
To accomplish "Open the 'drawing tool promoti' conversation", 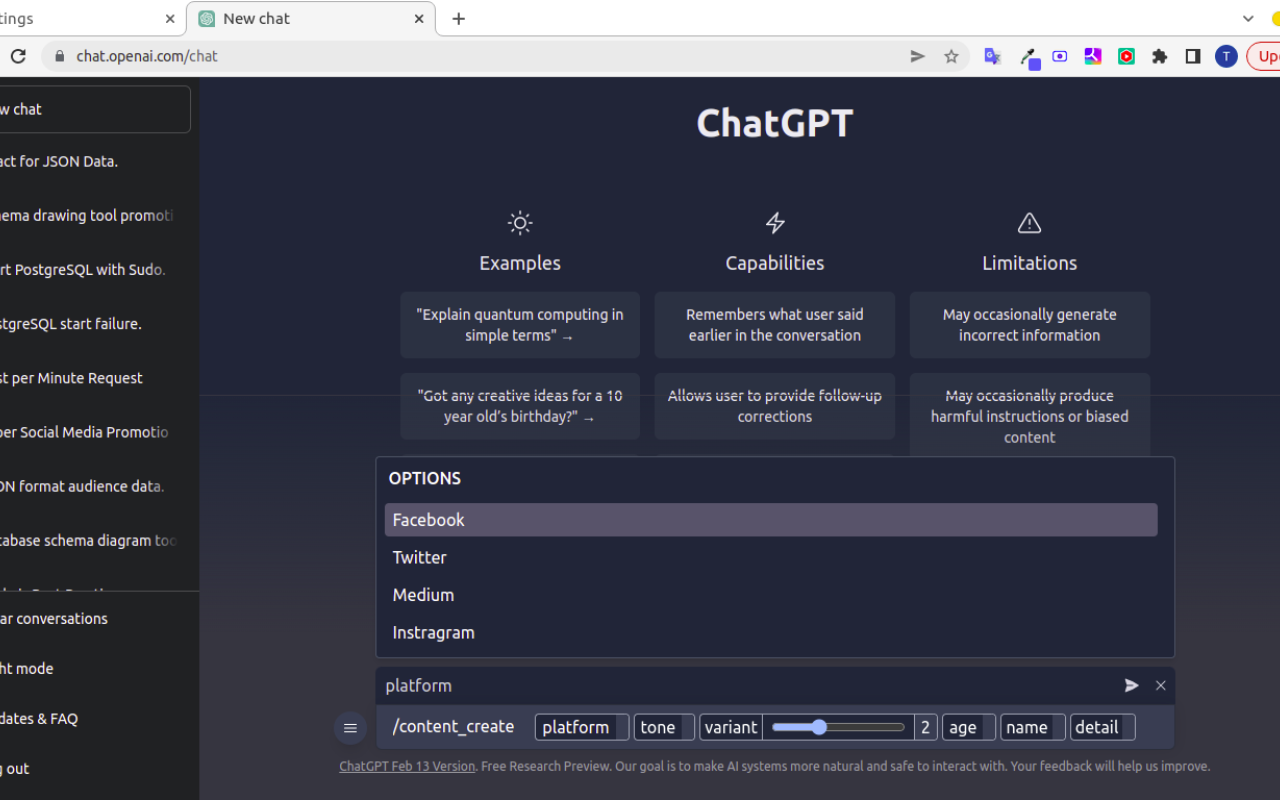I will (94, 215).
